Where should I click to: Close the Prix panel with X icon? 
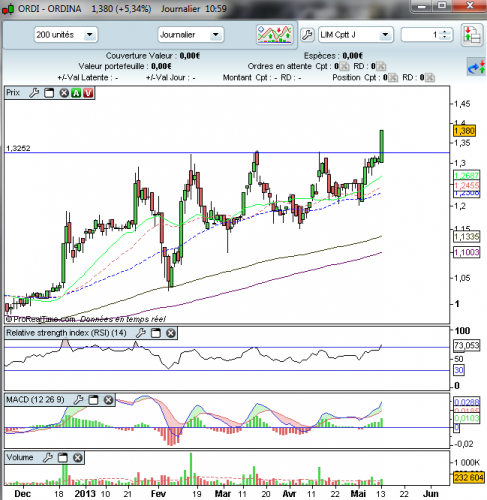point(64,93)
